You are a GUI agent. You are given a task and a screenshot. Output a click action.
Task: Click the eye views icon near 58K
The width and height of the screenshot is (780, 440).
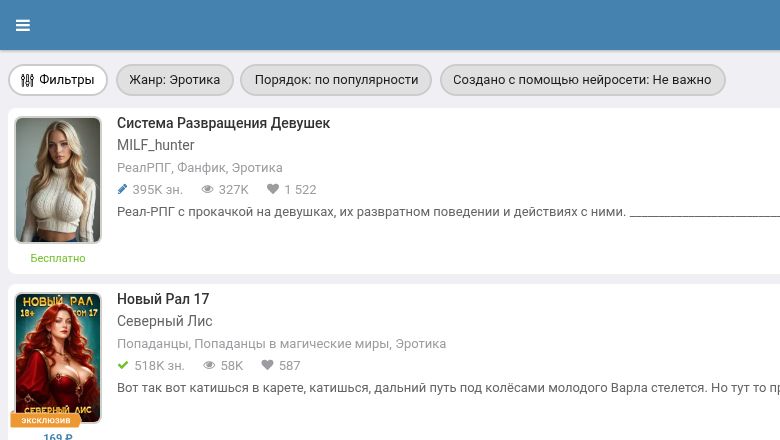(209, 365)
